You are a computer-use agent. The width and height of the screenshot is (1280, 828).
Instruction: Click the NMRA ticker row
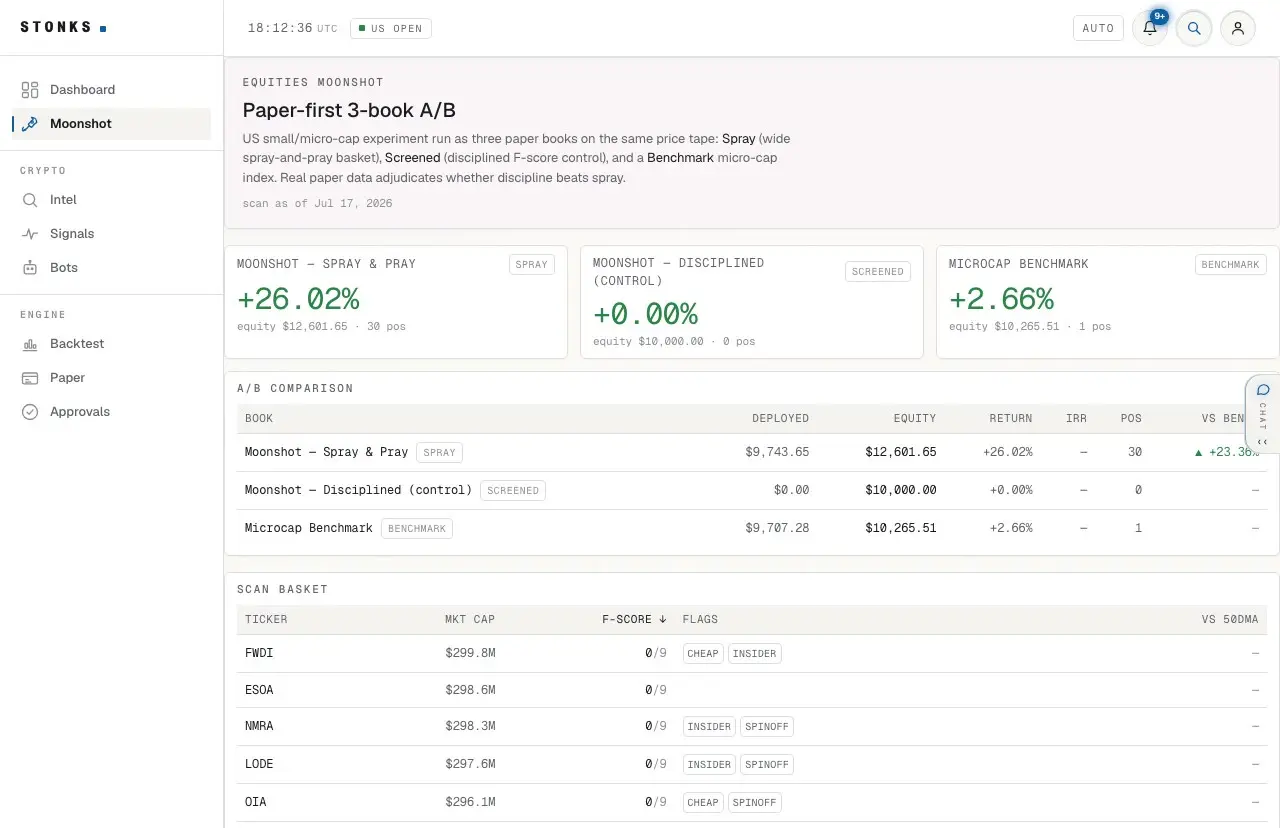(x=752, y=727)
